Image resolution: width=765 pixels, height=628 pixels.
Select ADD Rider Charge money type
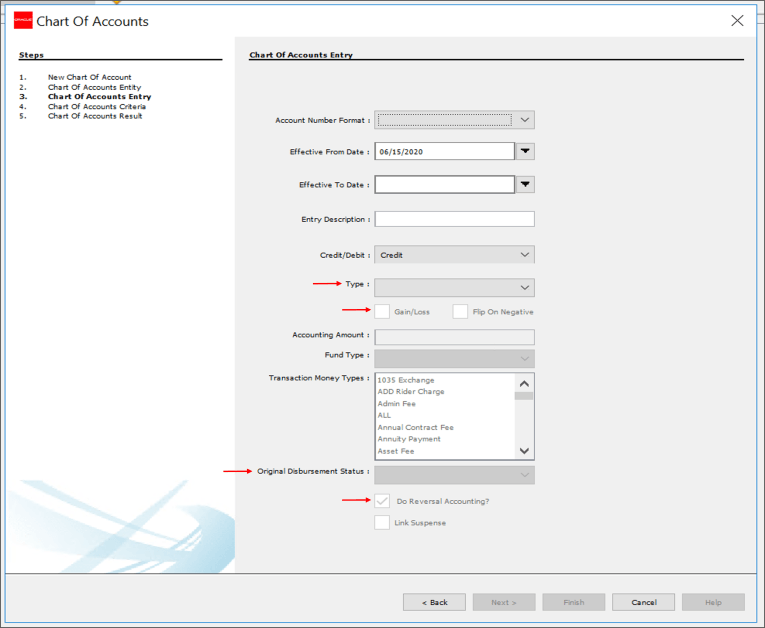411,392
